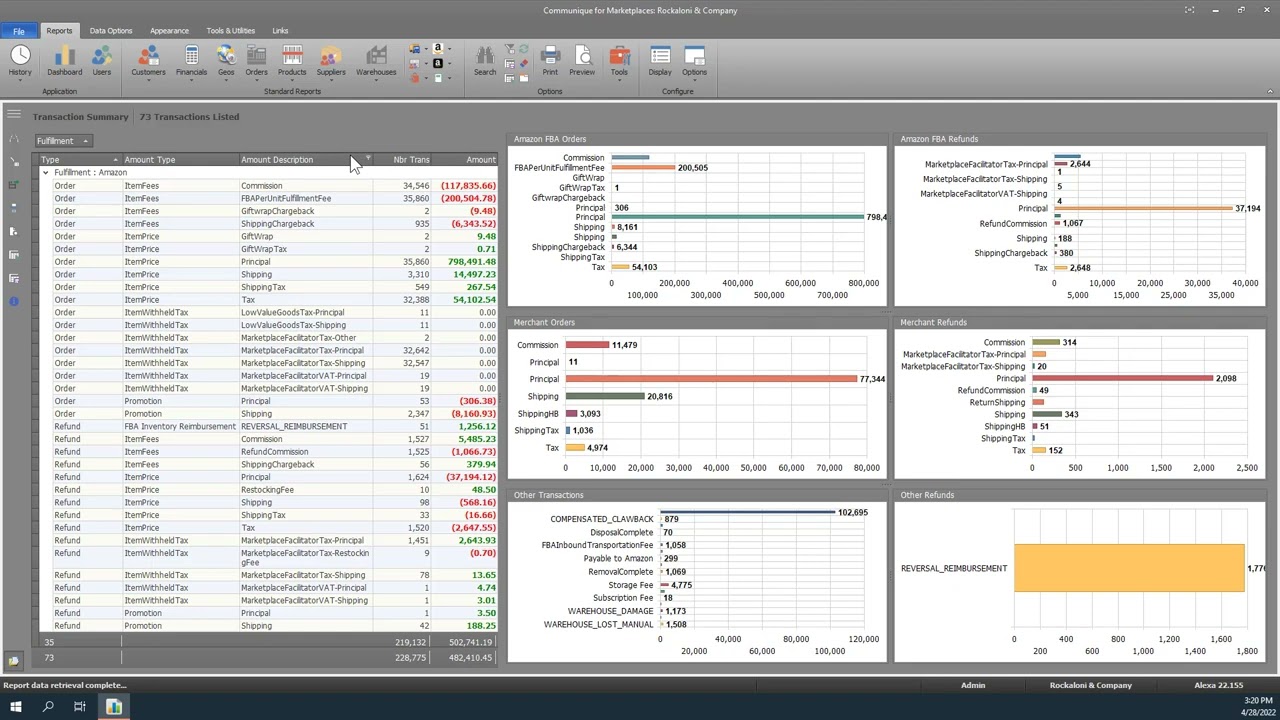1280x720 pixels.
Task: Open the Dashboard from the ribbon
Action: 64,60
